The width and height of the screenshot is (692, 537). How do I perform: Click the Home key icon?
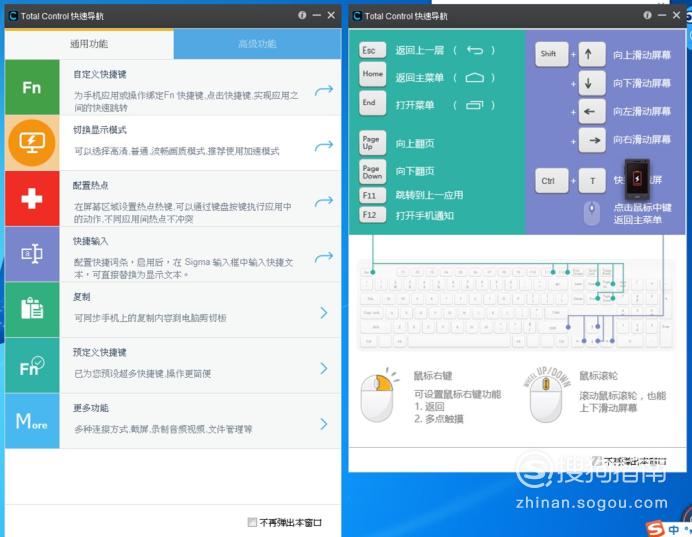372,74
